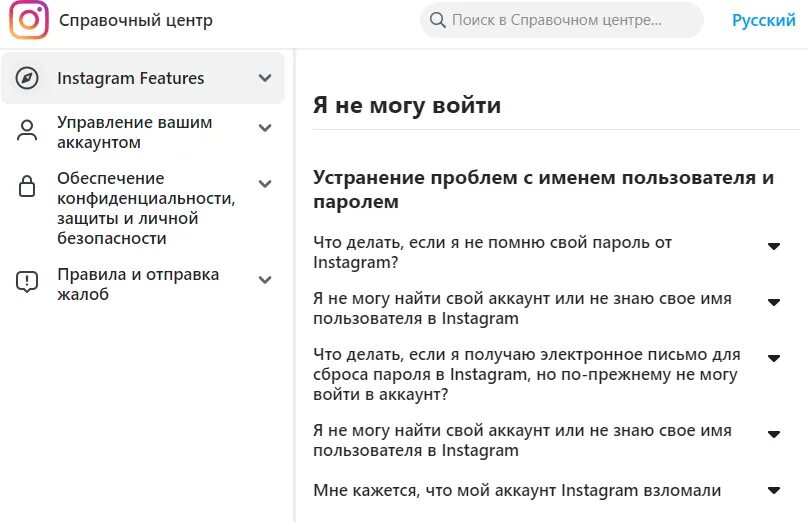Open 'Что делать, если я получаю электронное письмо' question
Viewport: 808px width, 522px height.
coord(527,374)
